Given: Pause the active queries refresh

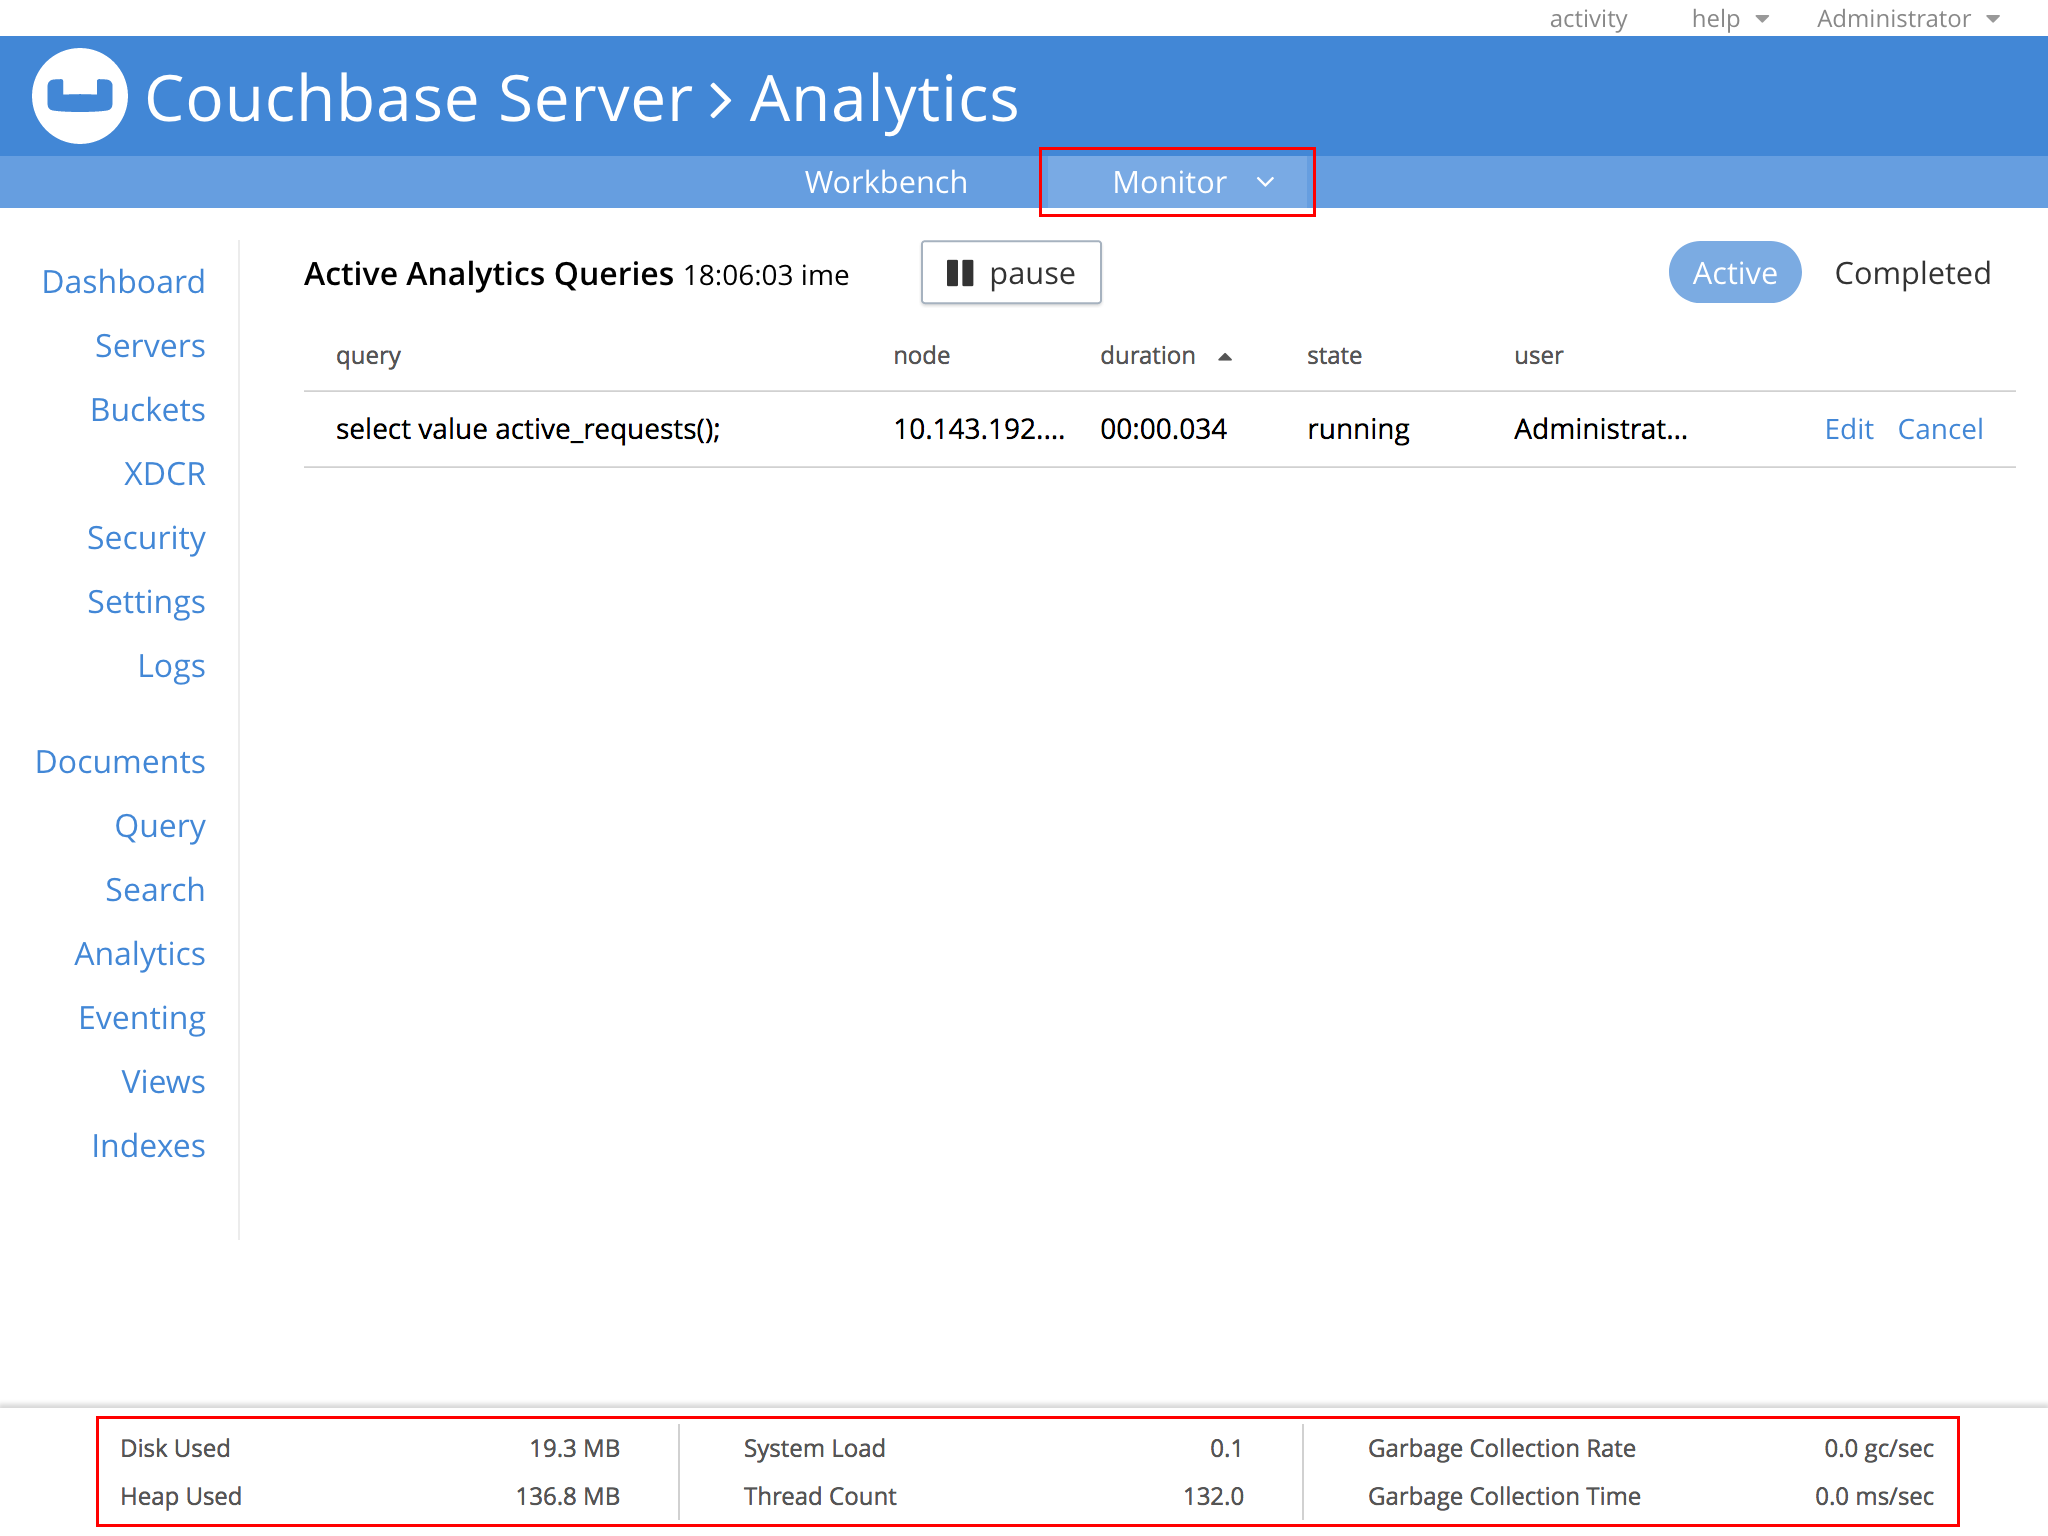Looking at the screenshot, I should [x=1010, y=273].
